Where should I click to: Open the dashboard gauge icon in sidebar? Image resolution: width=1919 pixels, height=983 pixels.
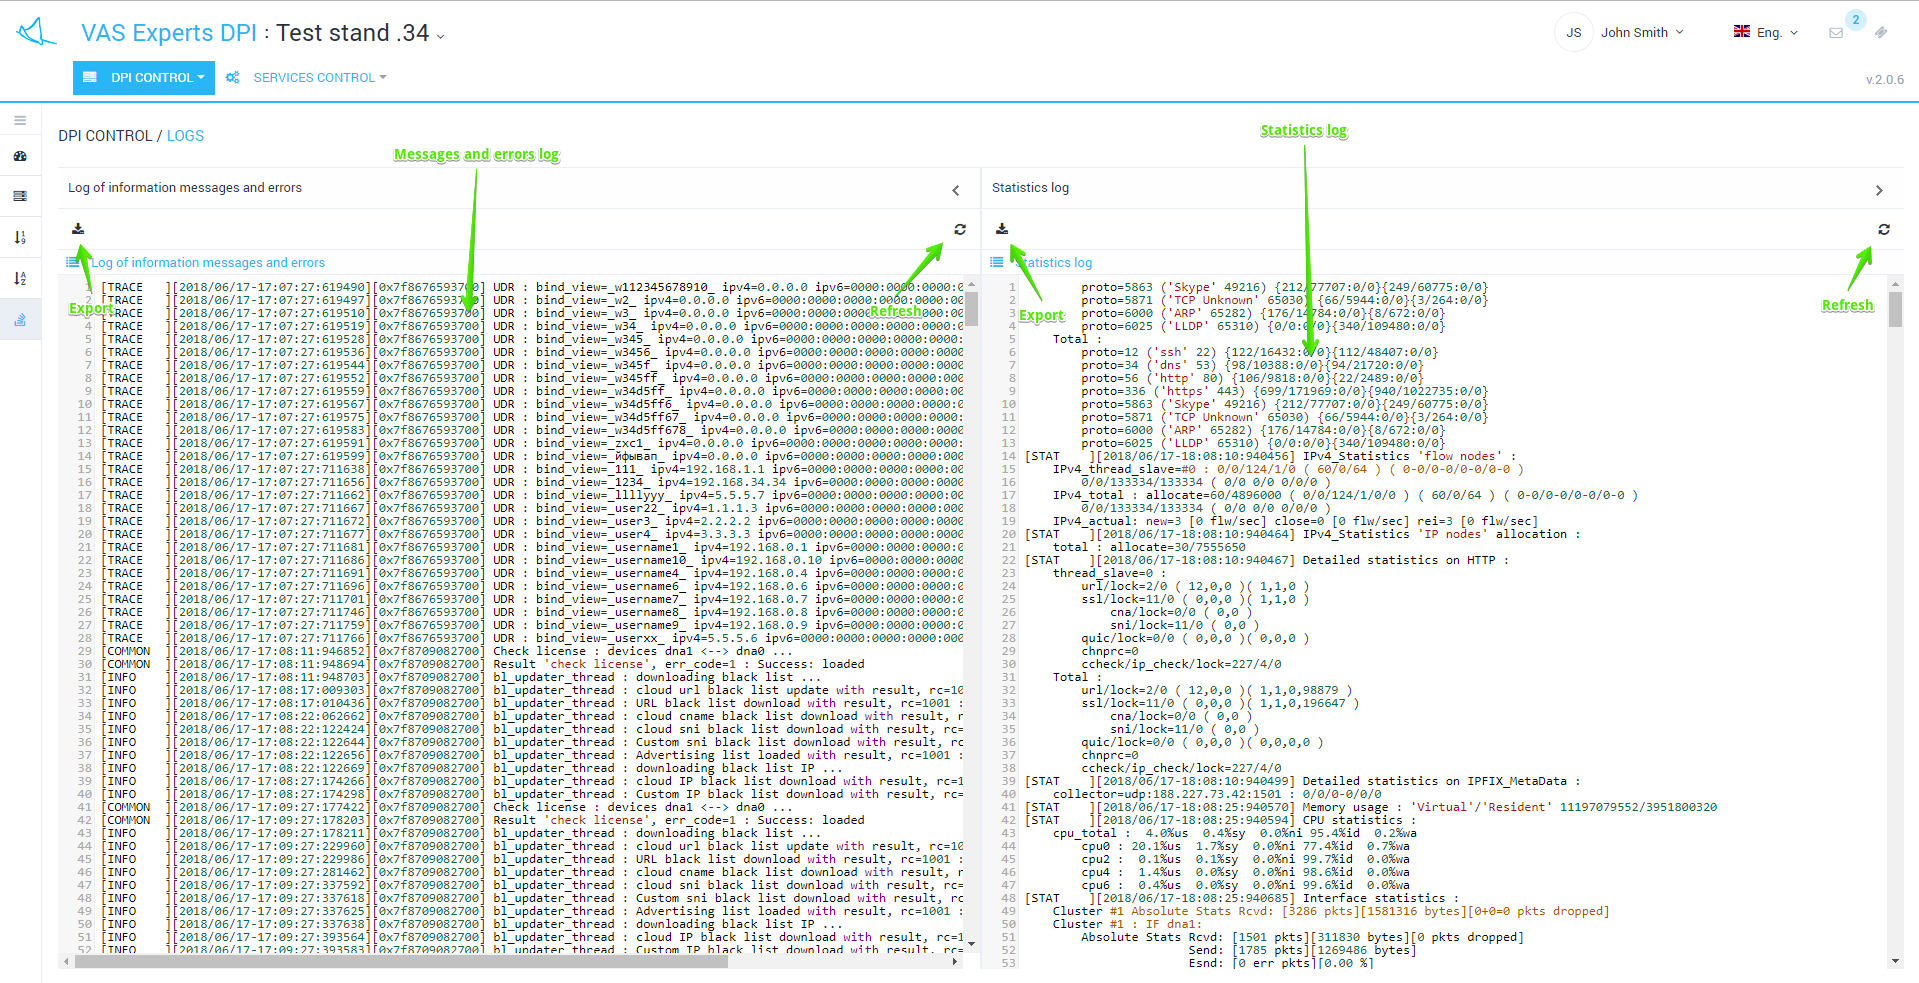click(x=20, y=156)
